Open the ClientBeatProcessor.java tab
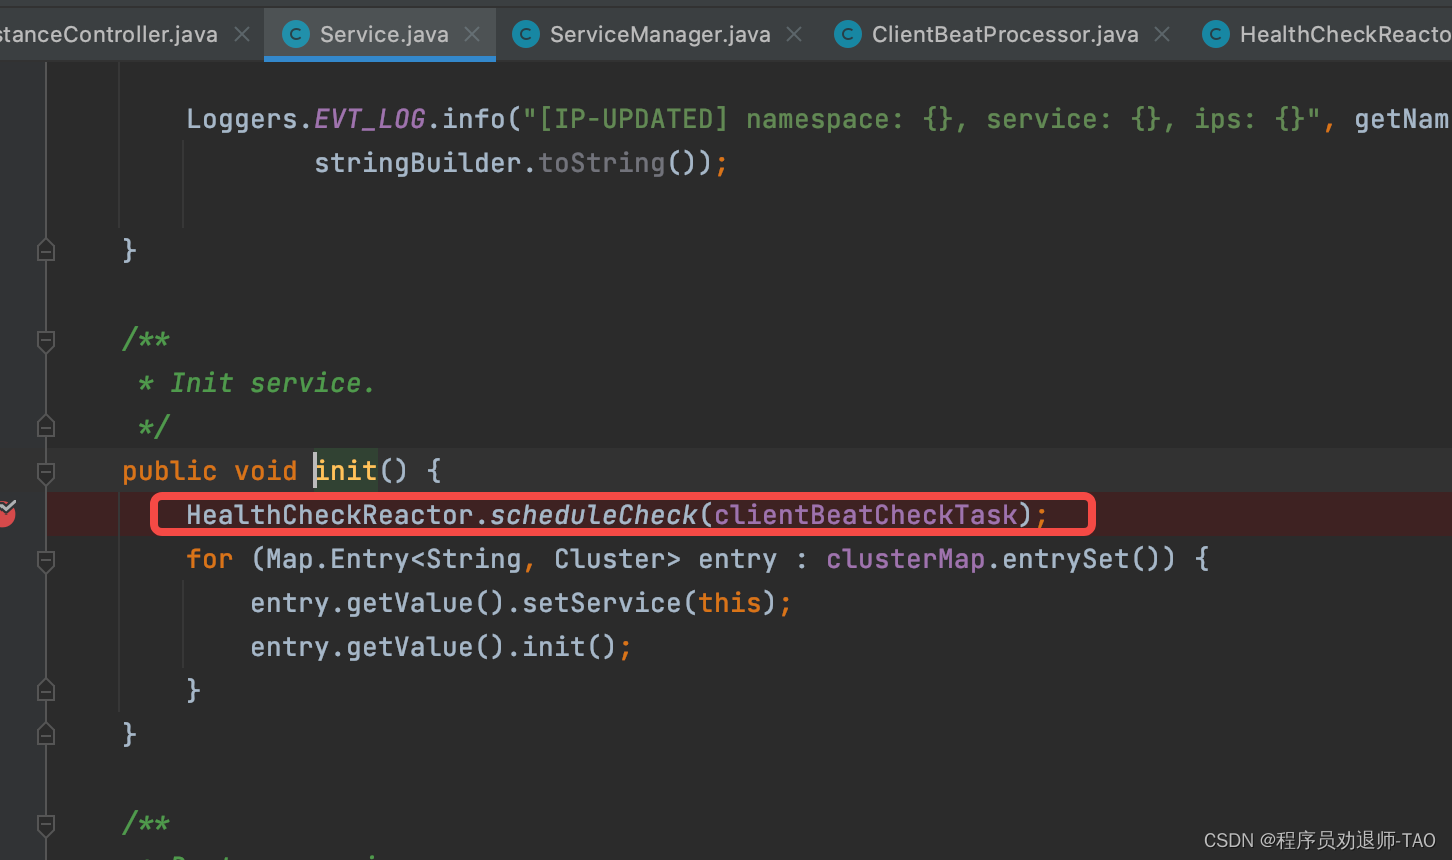This screenshot has width=1452, height=860. [x=1003, y=34]
